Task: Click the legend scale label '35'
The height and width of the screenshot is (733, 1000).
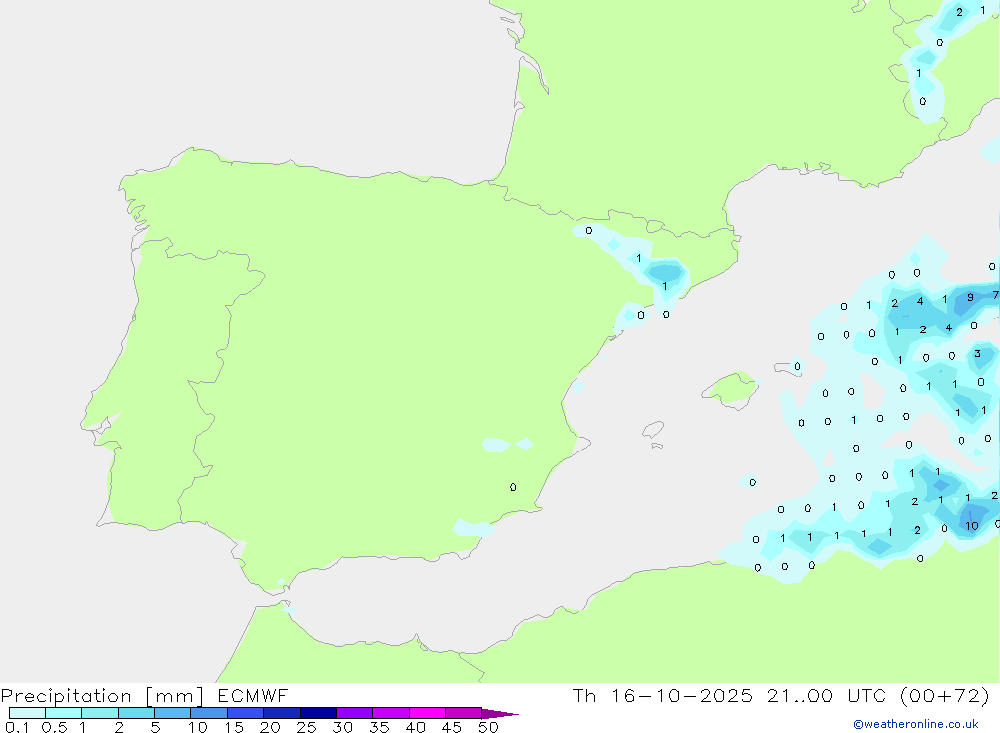Action: tap(379, 727)
